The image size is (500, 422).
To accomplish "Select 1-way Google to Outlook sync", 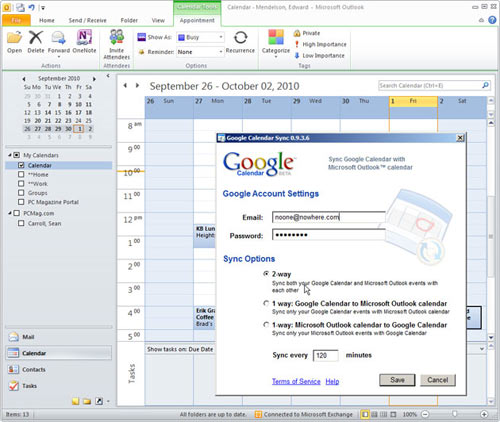I will point(266,303).
